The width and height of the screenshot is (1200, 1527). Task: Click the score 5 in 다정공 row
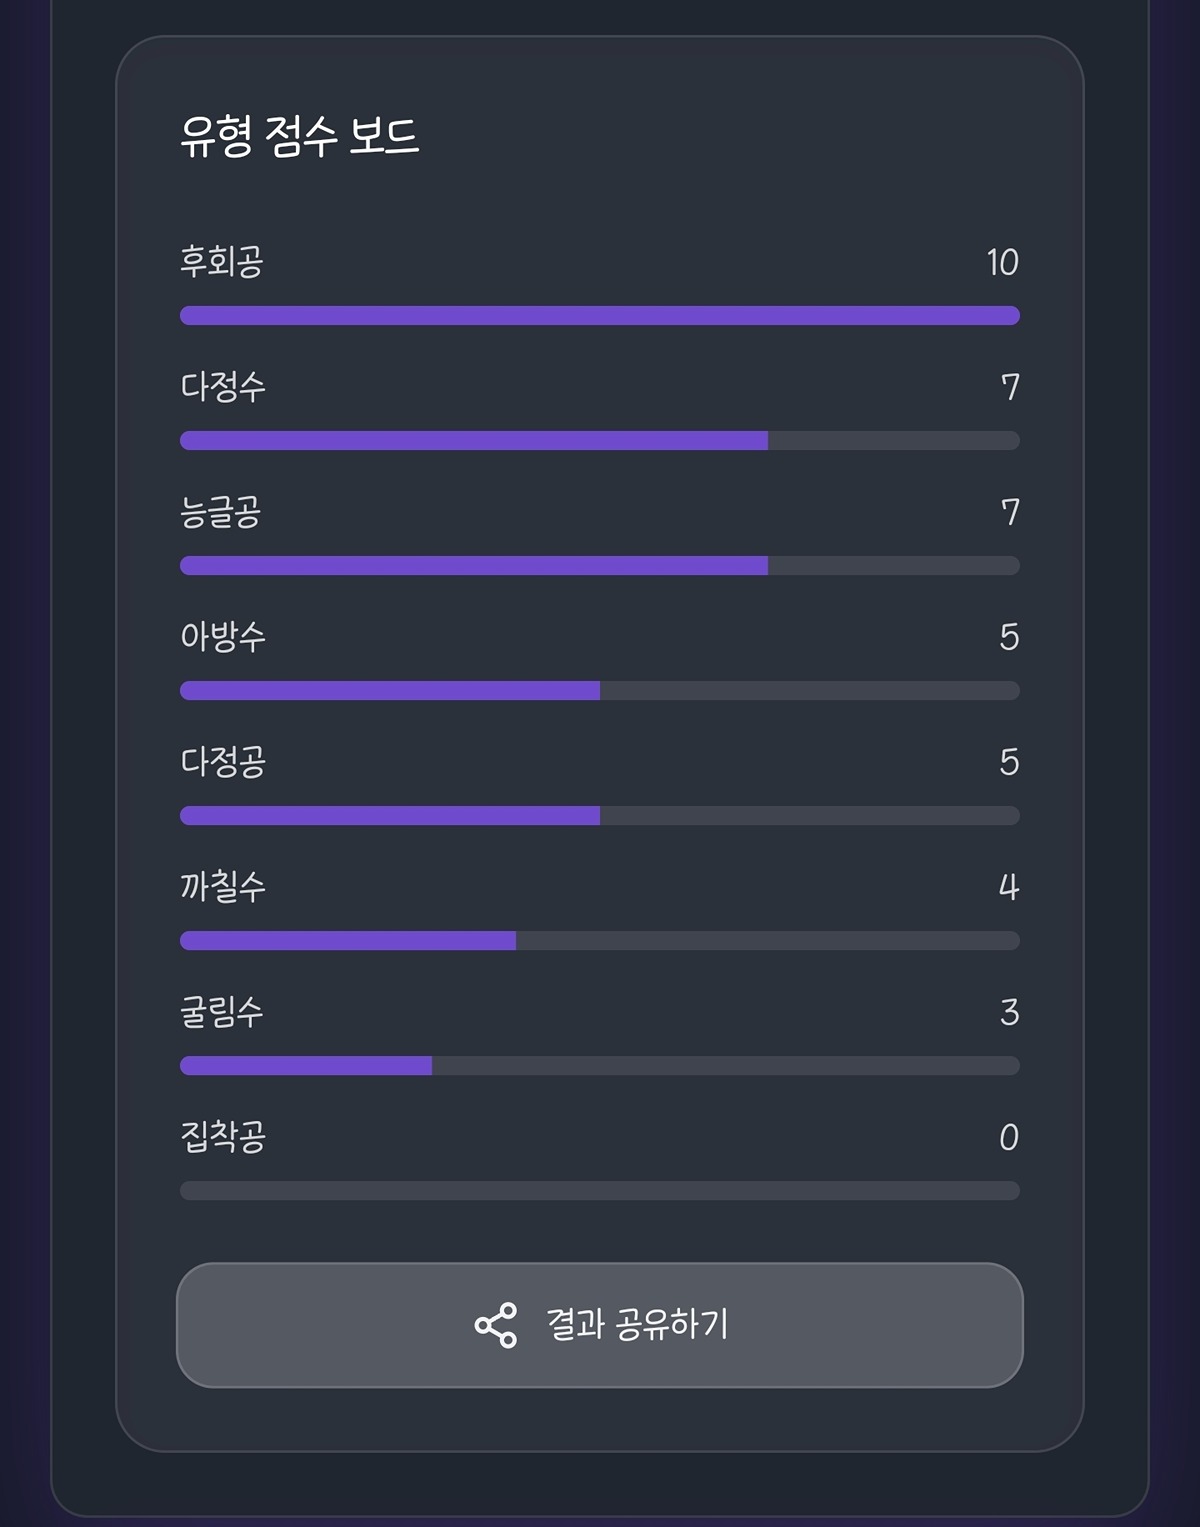coord(1009,762)
